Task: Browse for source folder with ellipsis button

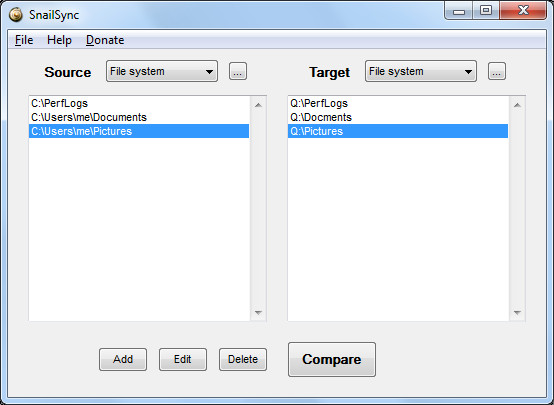Action: pyautogui.click(x=238, y=71)
